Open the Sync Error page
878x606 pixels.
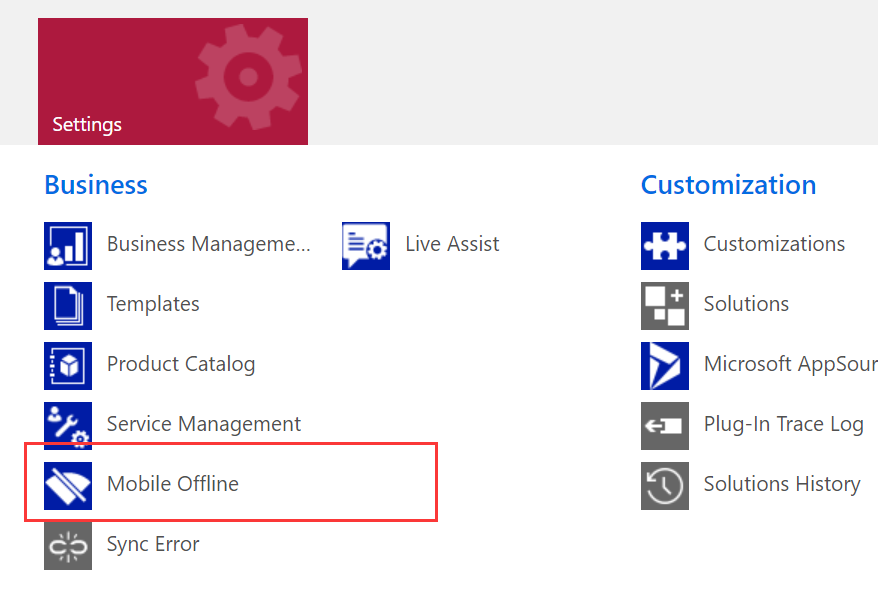click(x=153, y=544)
